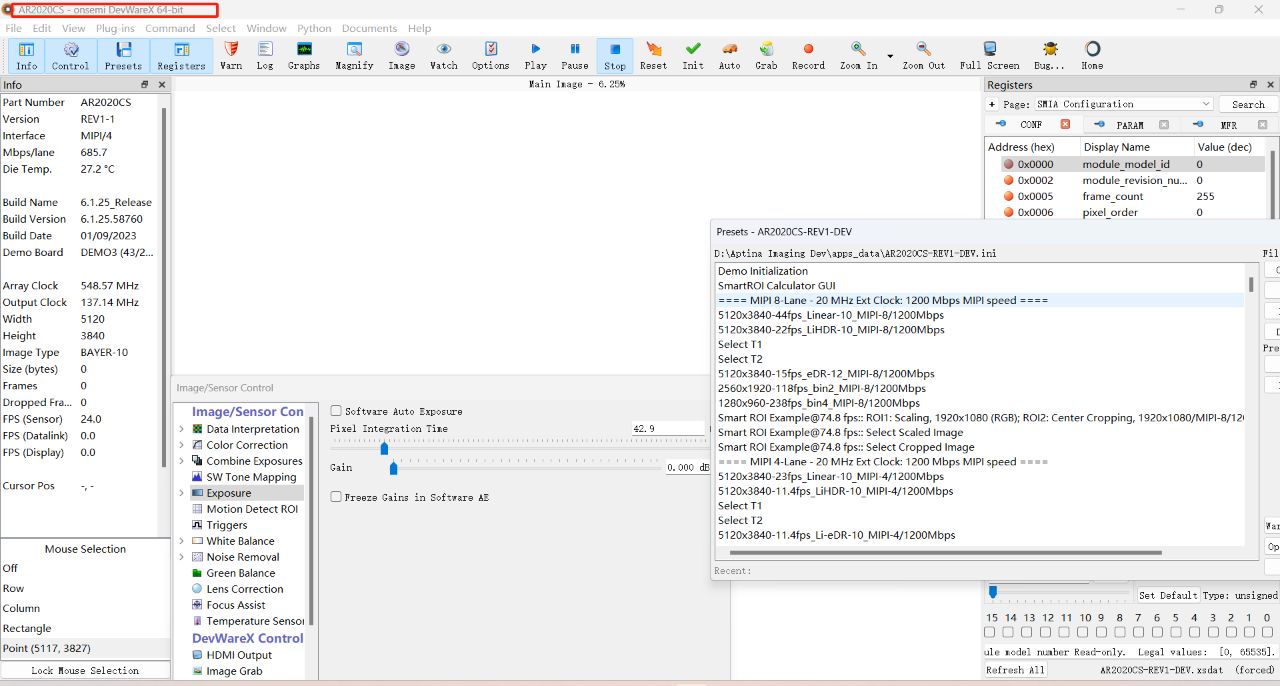Click the Search button in Registers
The height and width of the screenshot is (686, 1280).
click(1248, 104)
